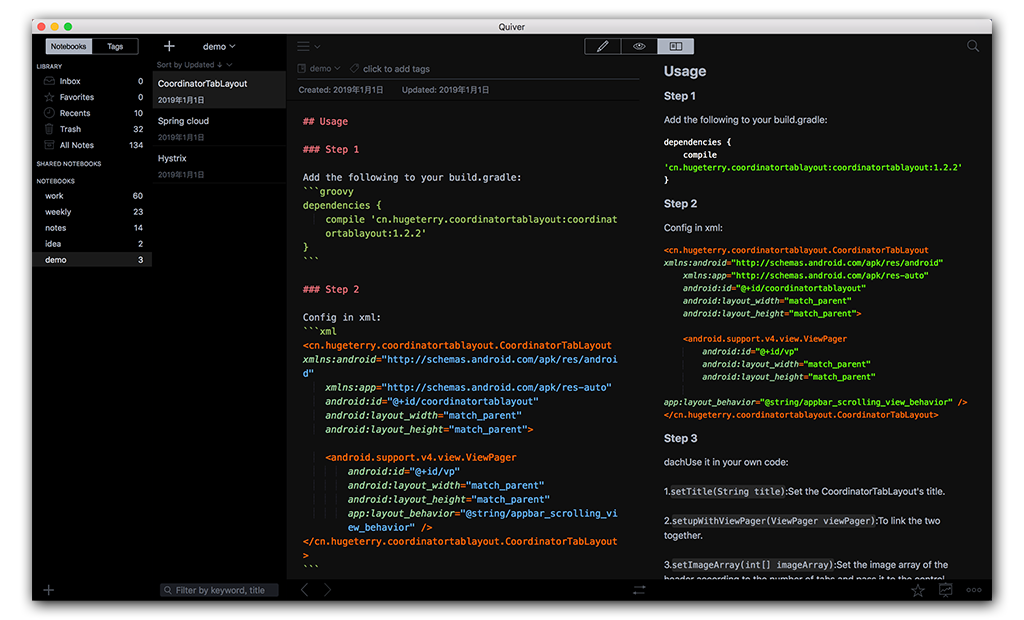The height and width of the screenshot is (620, 1024).
Task: Click the notebook icon beside demo label
Action: coord(302,69)
